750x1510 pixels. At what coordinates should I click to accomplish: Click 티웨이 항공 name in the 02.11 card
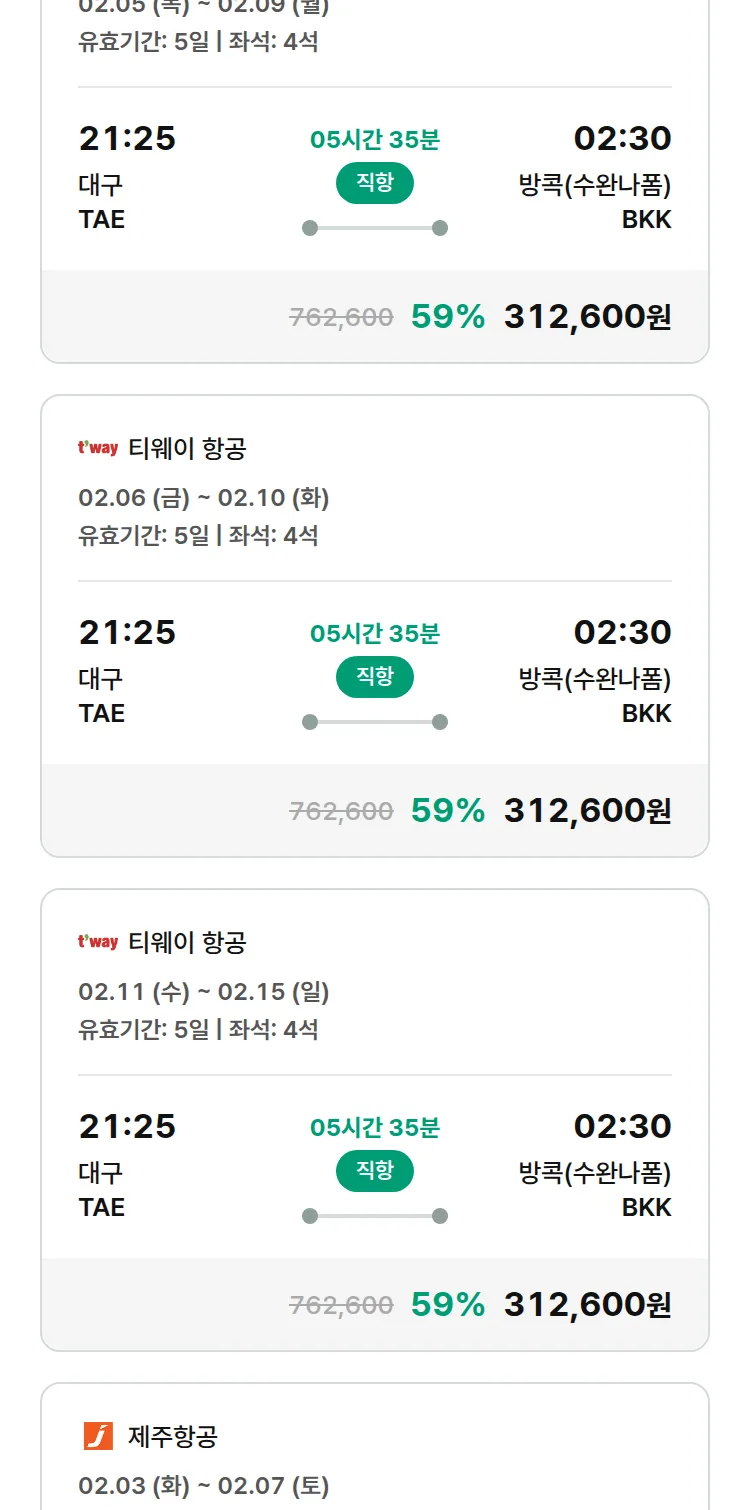pyautogui.click(x=187, y=943)
